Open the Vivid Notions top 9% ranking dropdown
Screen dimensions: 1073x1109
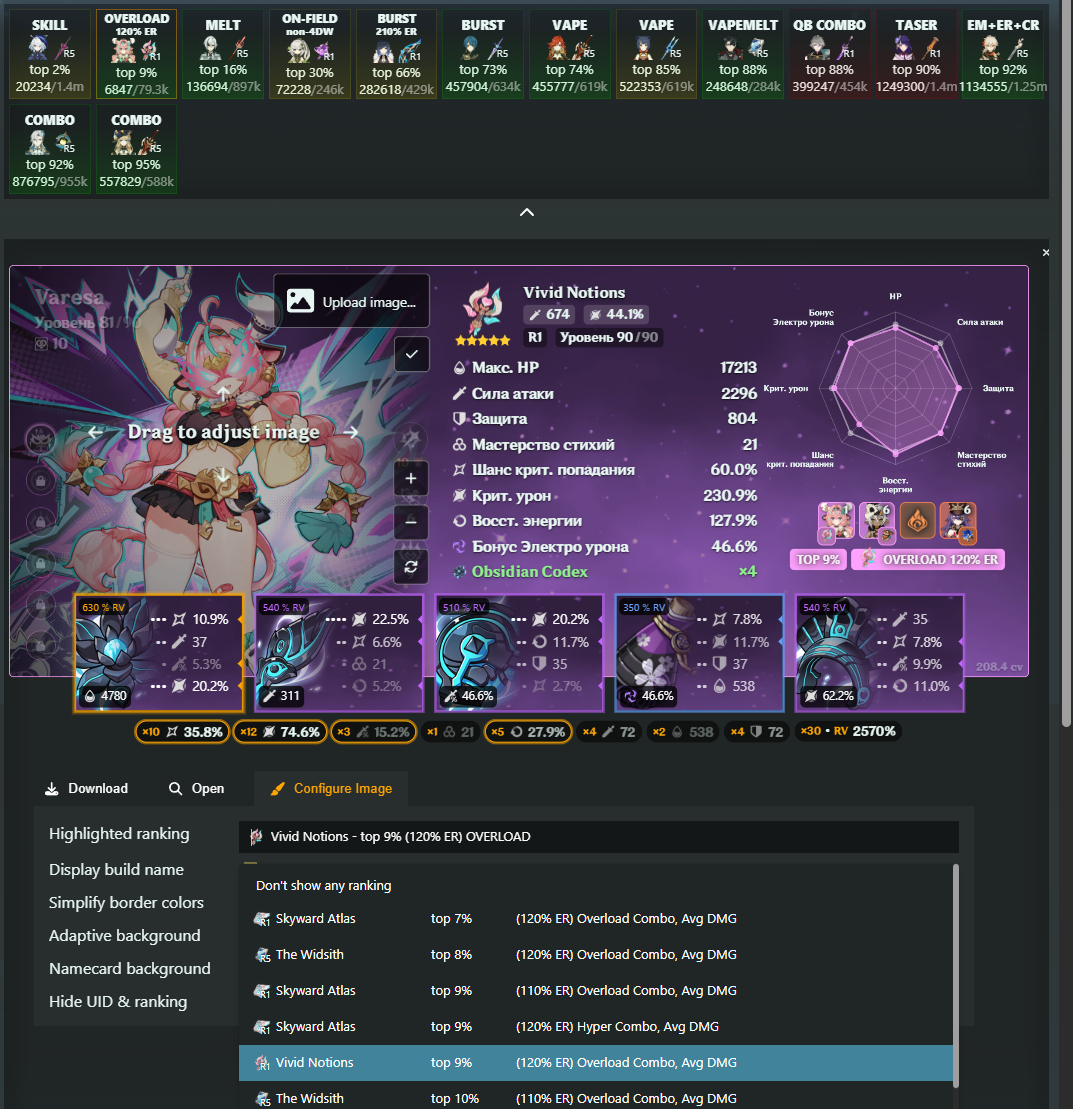pyautogui.click(x=598, y=837)
